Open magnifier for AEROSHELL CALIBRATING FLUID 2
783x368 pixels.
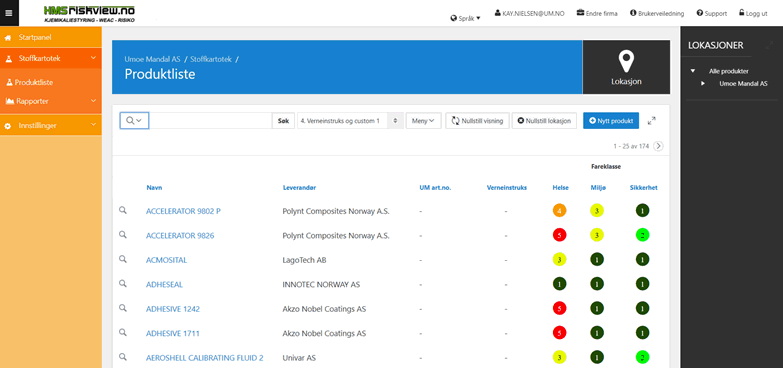click(123, 357)
